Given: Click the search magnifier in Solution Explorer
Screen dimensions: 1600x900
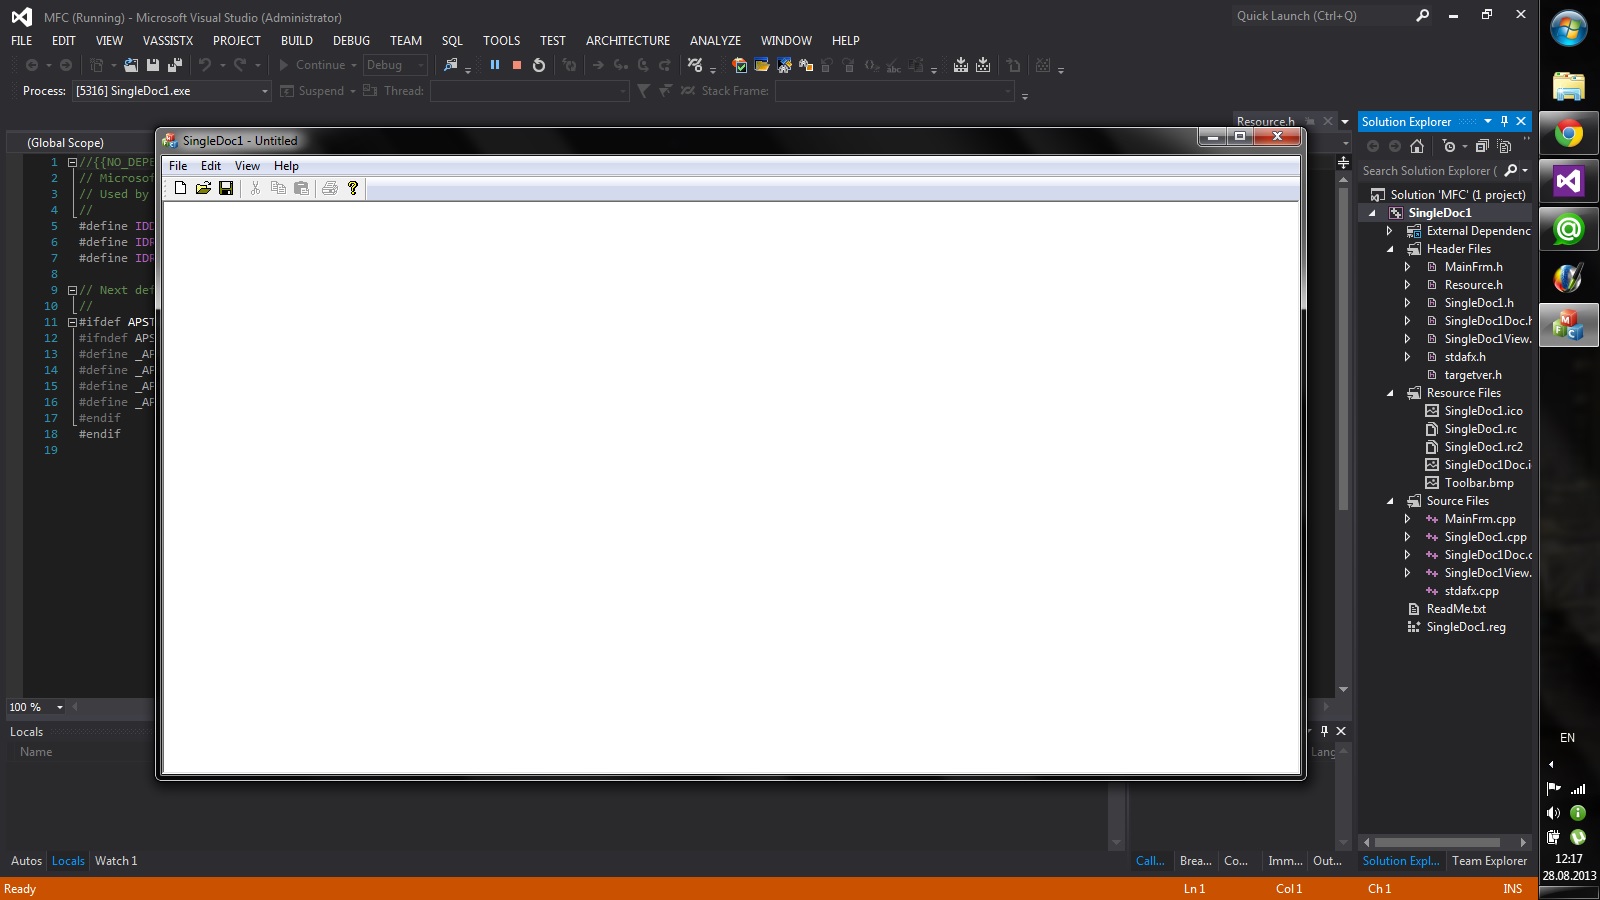Looking at the screenshot, I should 1511,171.
